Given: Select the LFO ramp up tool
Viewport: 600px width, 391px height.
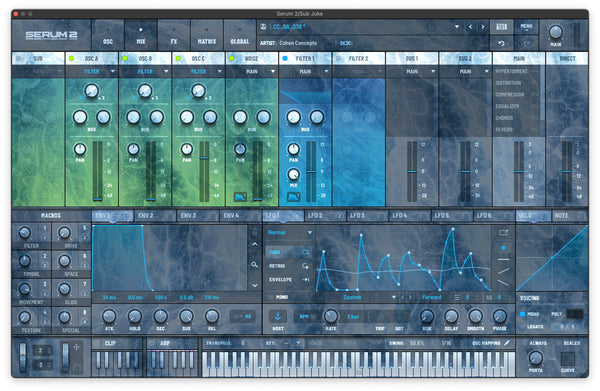Looking at the screenshot, I should click(x=503, y=271).
